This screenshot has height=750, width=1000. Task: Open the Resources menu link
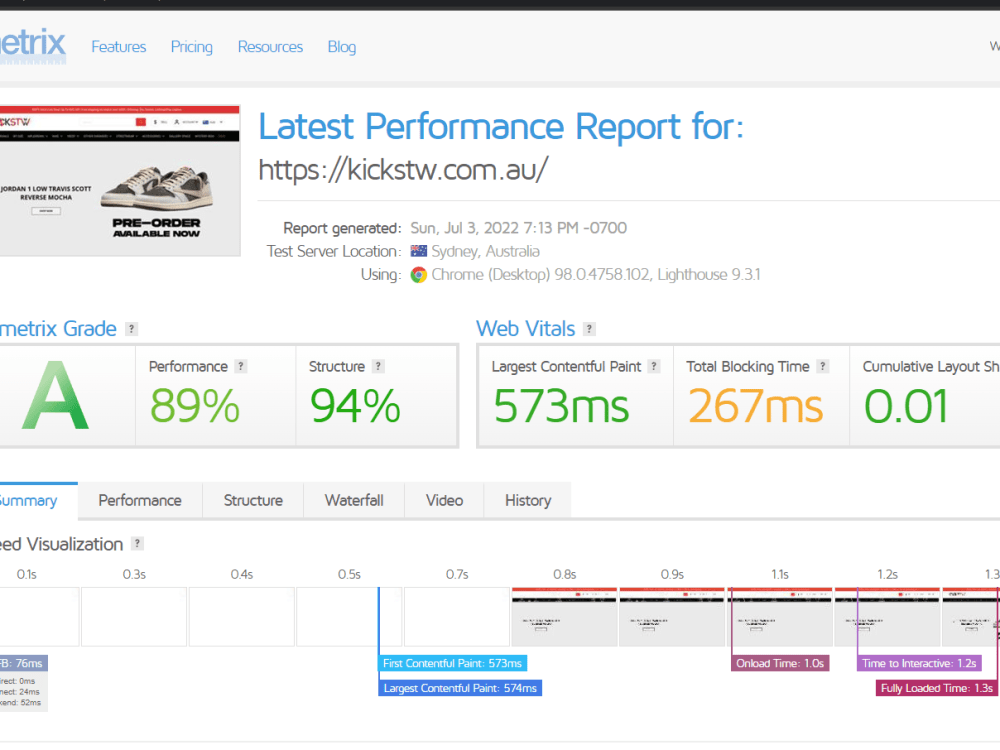coord(270,47)
